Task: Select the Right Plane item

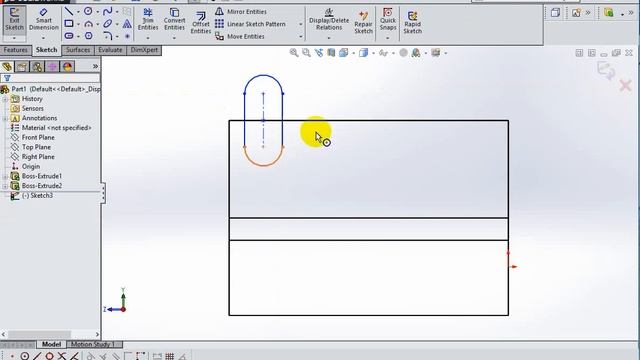Action: 33,157
